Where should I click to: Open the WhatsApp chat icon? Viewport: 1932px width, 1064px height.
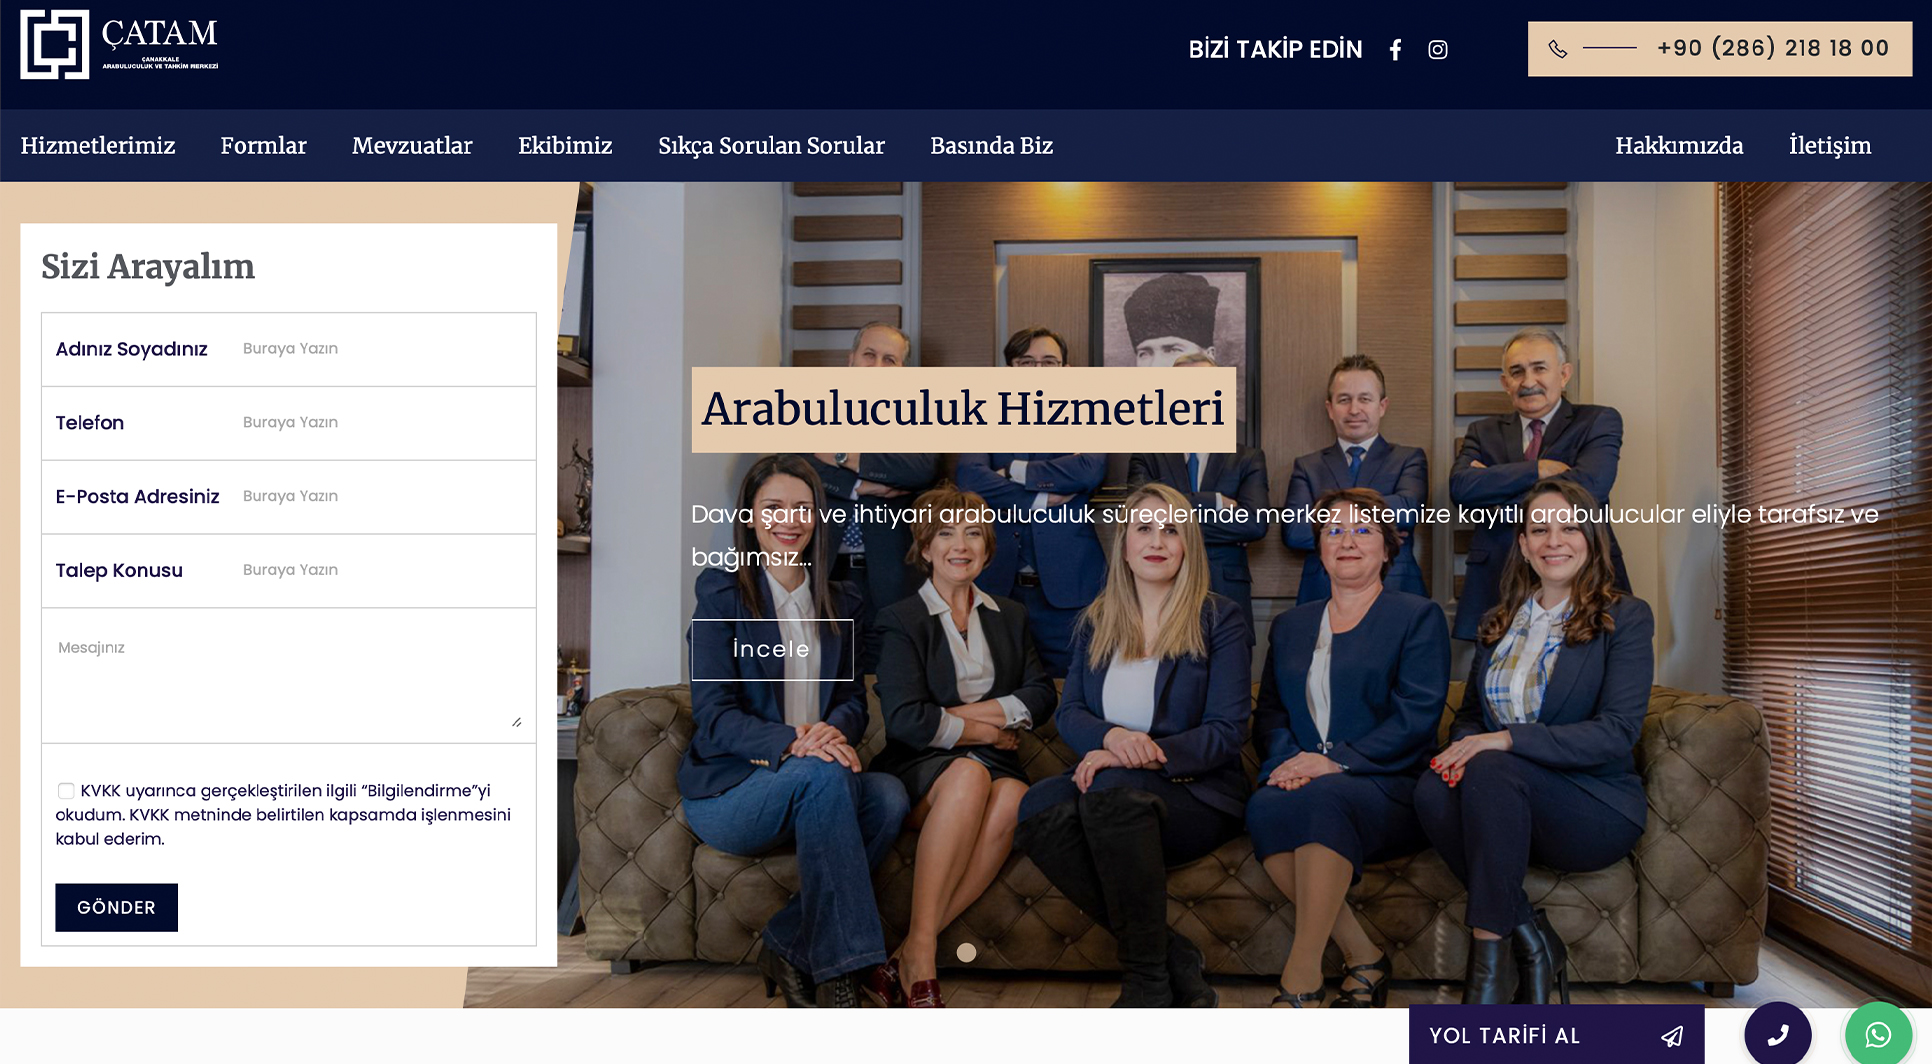1878,1035
